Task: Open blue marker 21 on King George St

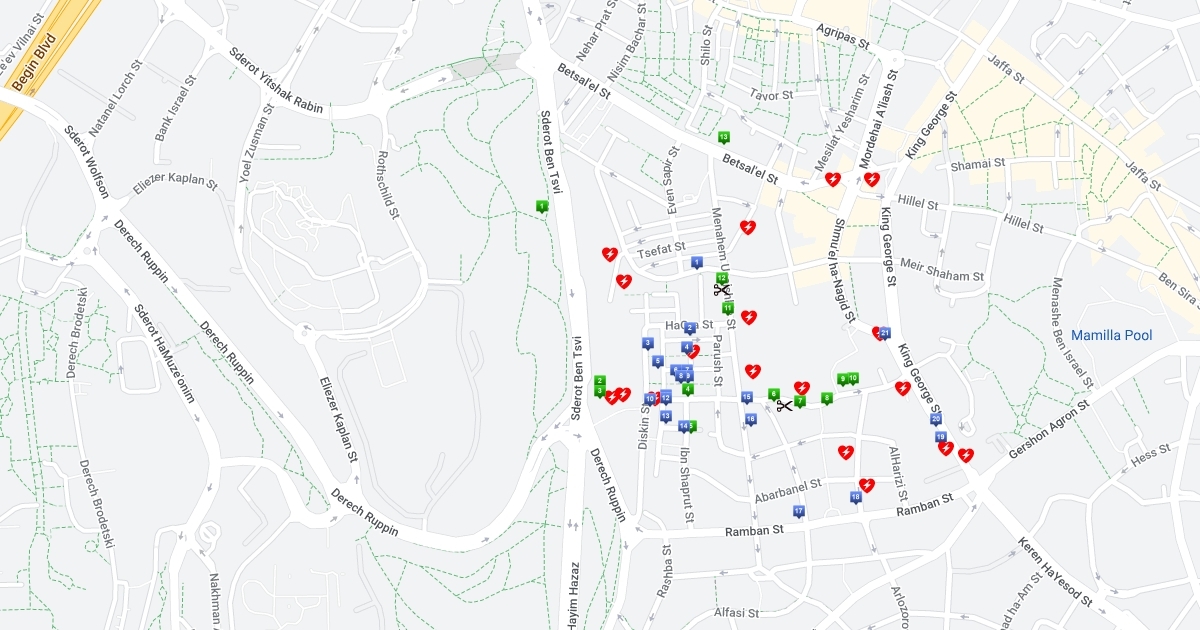Action: 885,333
